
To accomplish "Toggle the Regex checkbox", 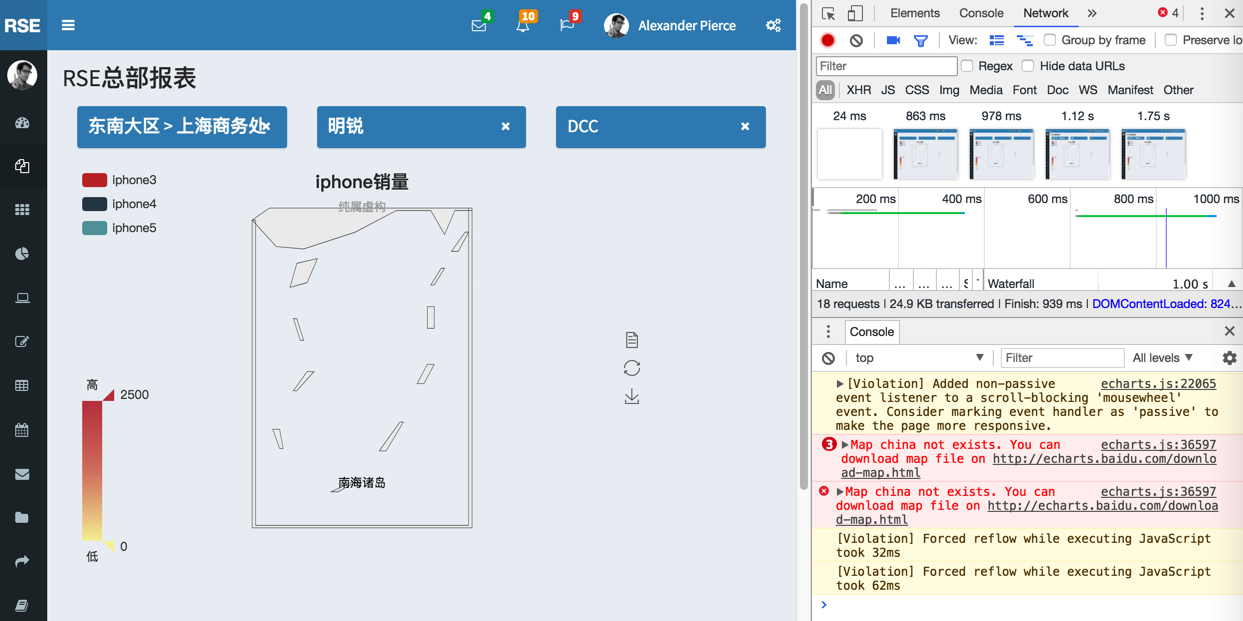I will pos(967,66).
